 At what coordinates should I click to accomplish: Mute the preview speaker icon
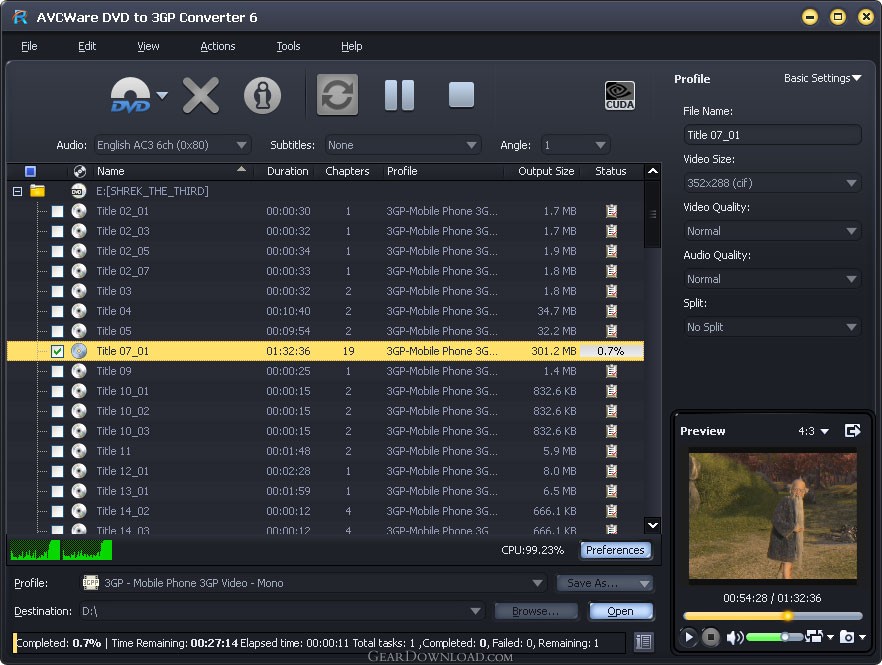(734, 637)
